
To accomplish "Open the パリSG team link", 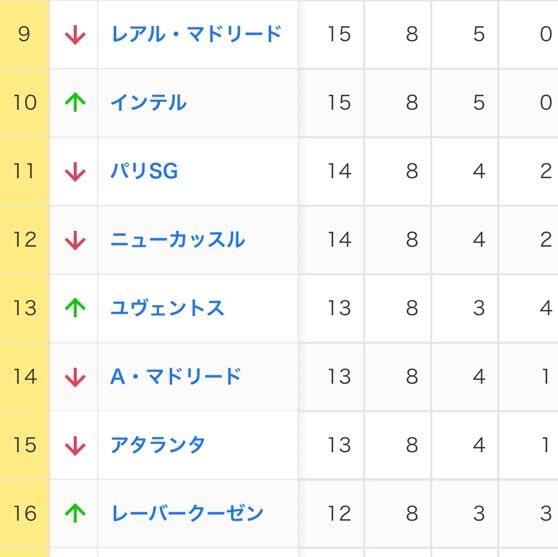I will [x=144, y=171].
